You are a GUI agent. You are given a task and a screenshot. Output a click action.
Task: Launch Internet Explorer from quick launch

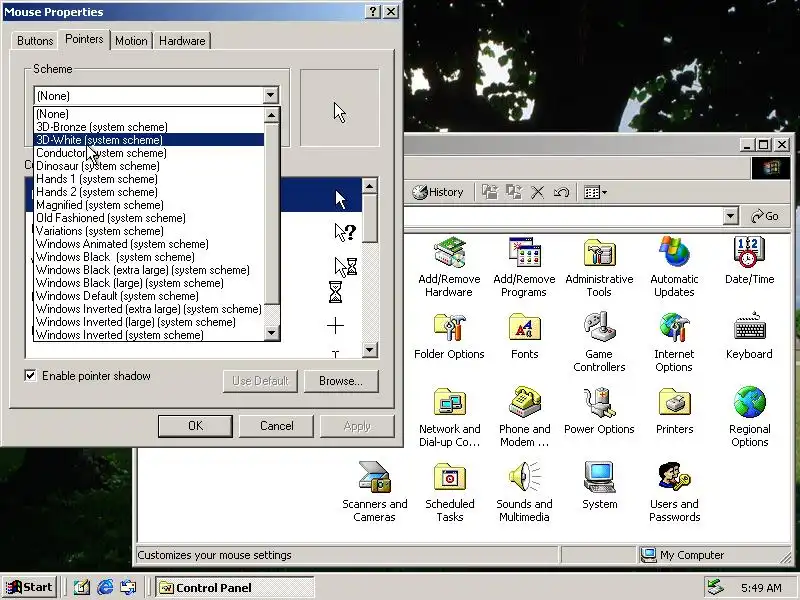click(105, 587)
